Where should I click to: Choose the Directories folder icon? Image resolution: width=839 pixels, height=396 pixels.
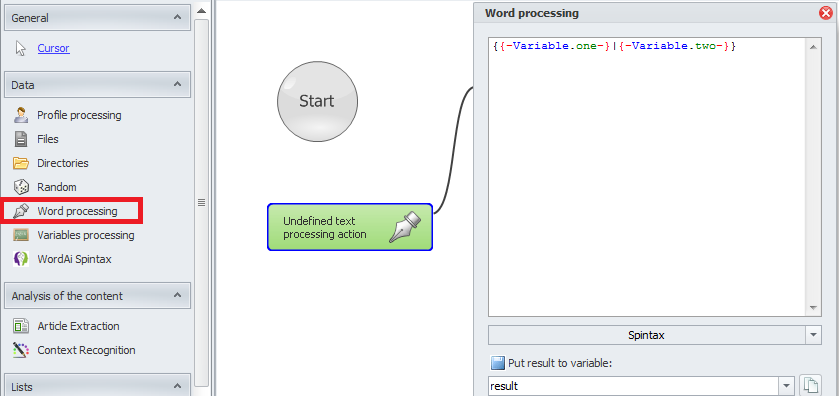(x=21, y=163)
